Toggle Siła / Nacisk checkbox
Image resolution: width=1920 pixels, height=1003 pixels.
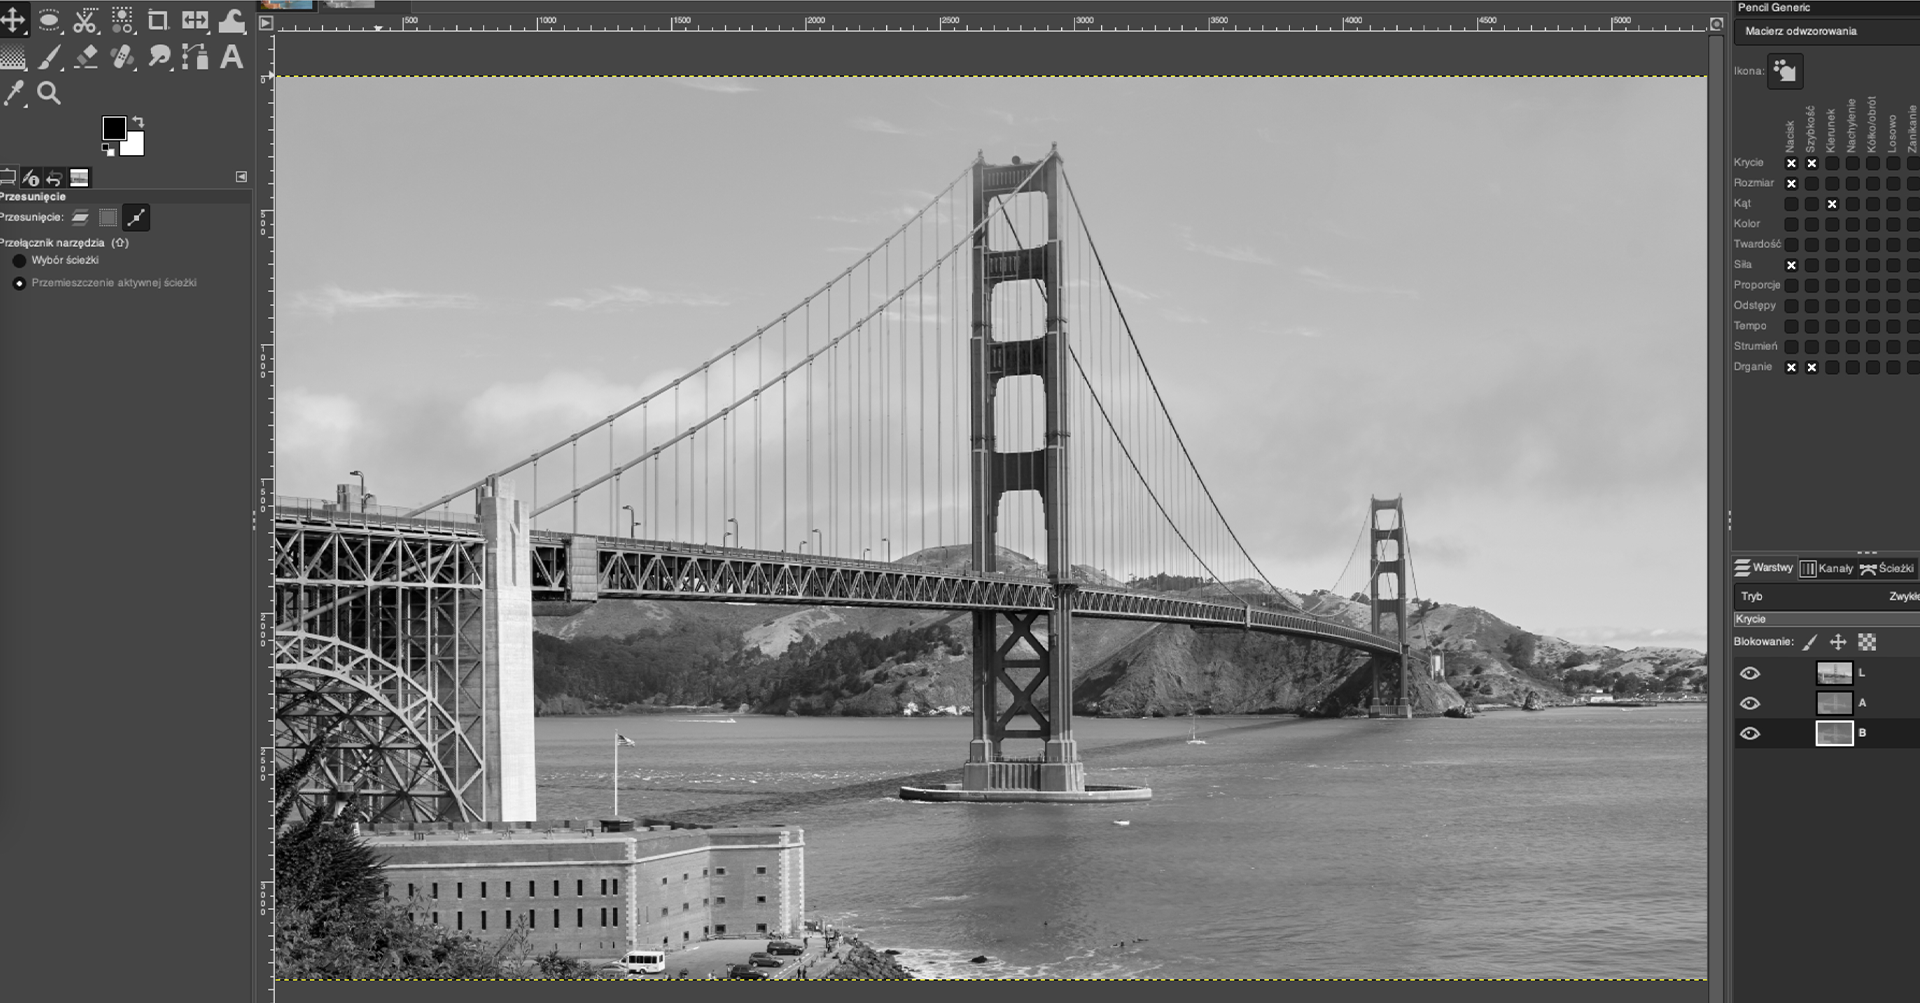point(1791,265)
